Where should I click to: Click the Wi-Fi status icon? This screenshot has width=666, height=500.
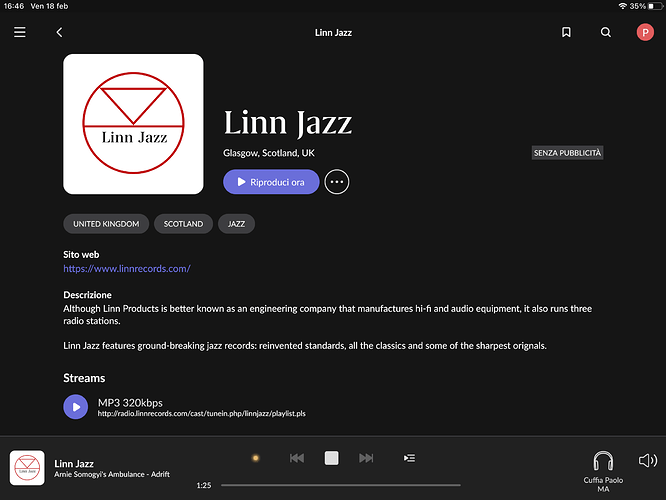pyautogui.click(x=623, y=6)
